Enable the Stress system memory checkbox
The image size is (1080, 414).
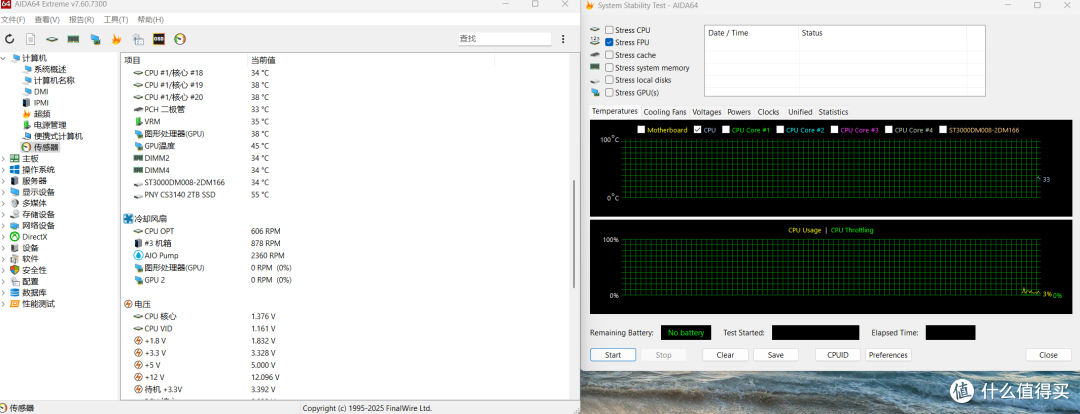[609, 68]
